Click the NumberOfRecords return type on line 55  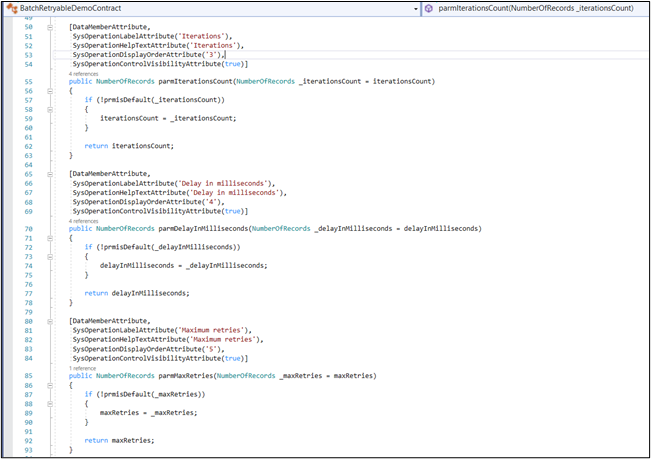125,81
